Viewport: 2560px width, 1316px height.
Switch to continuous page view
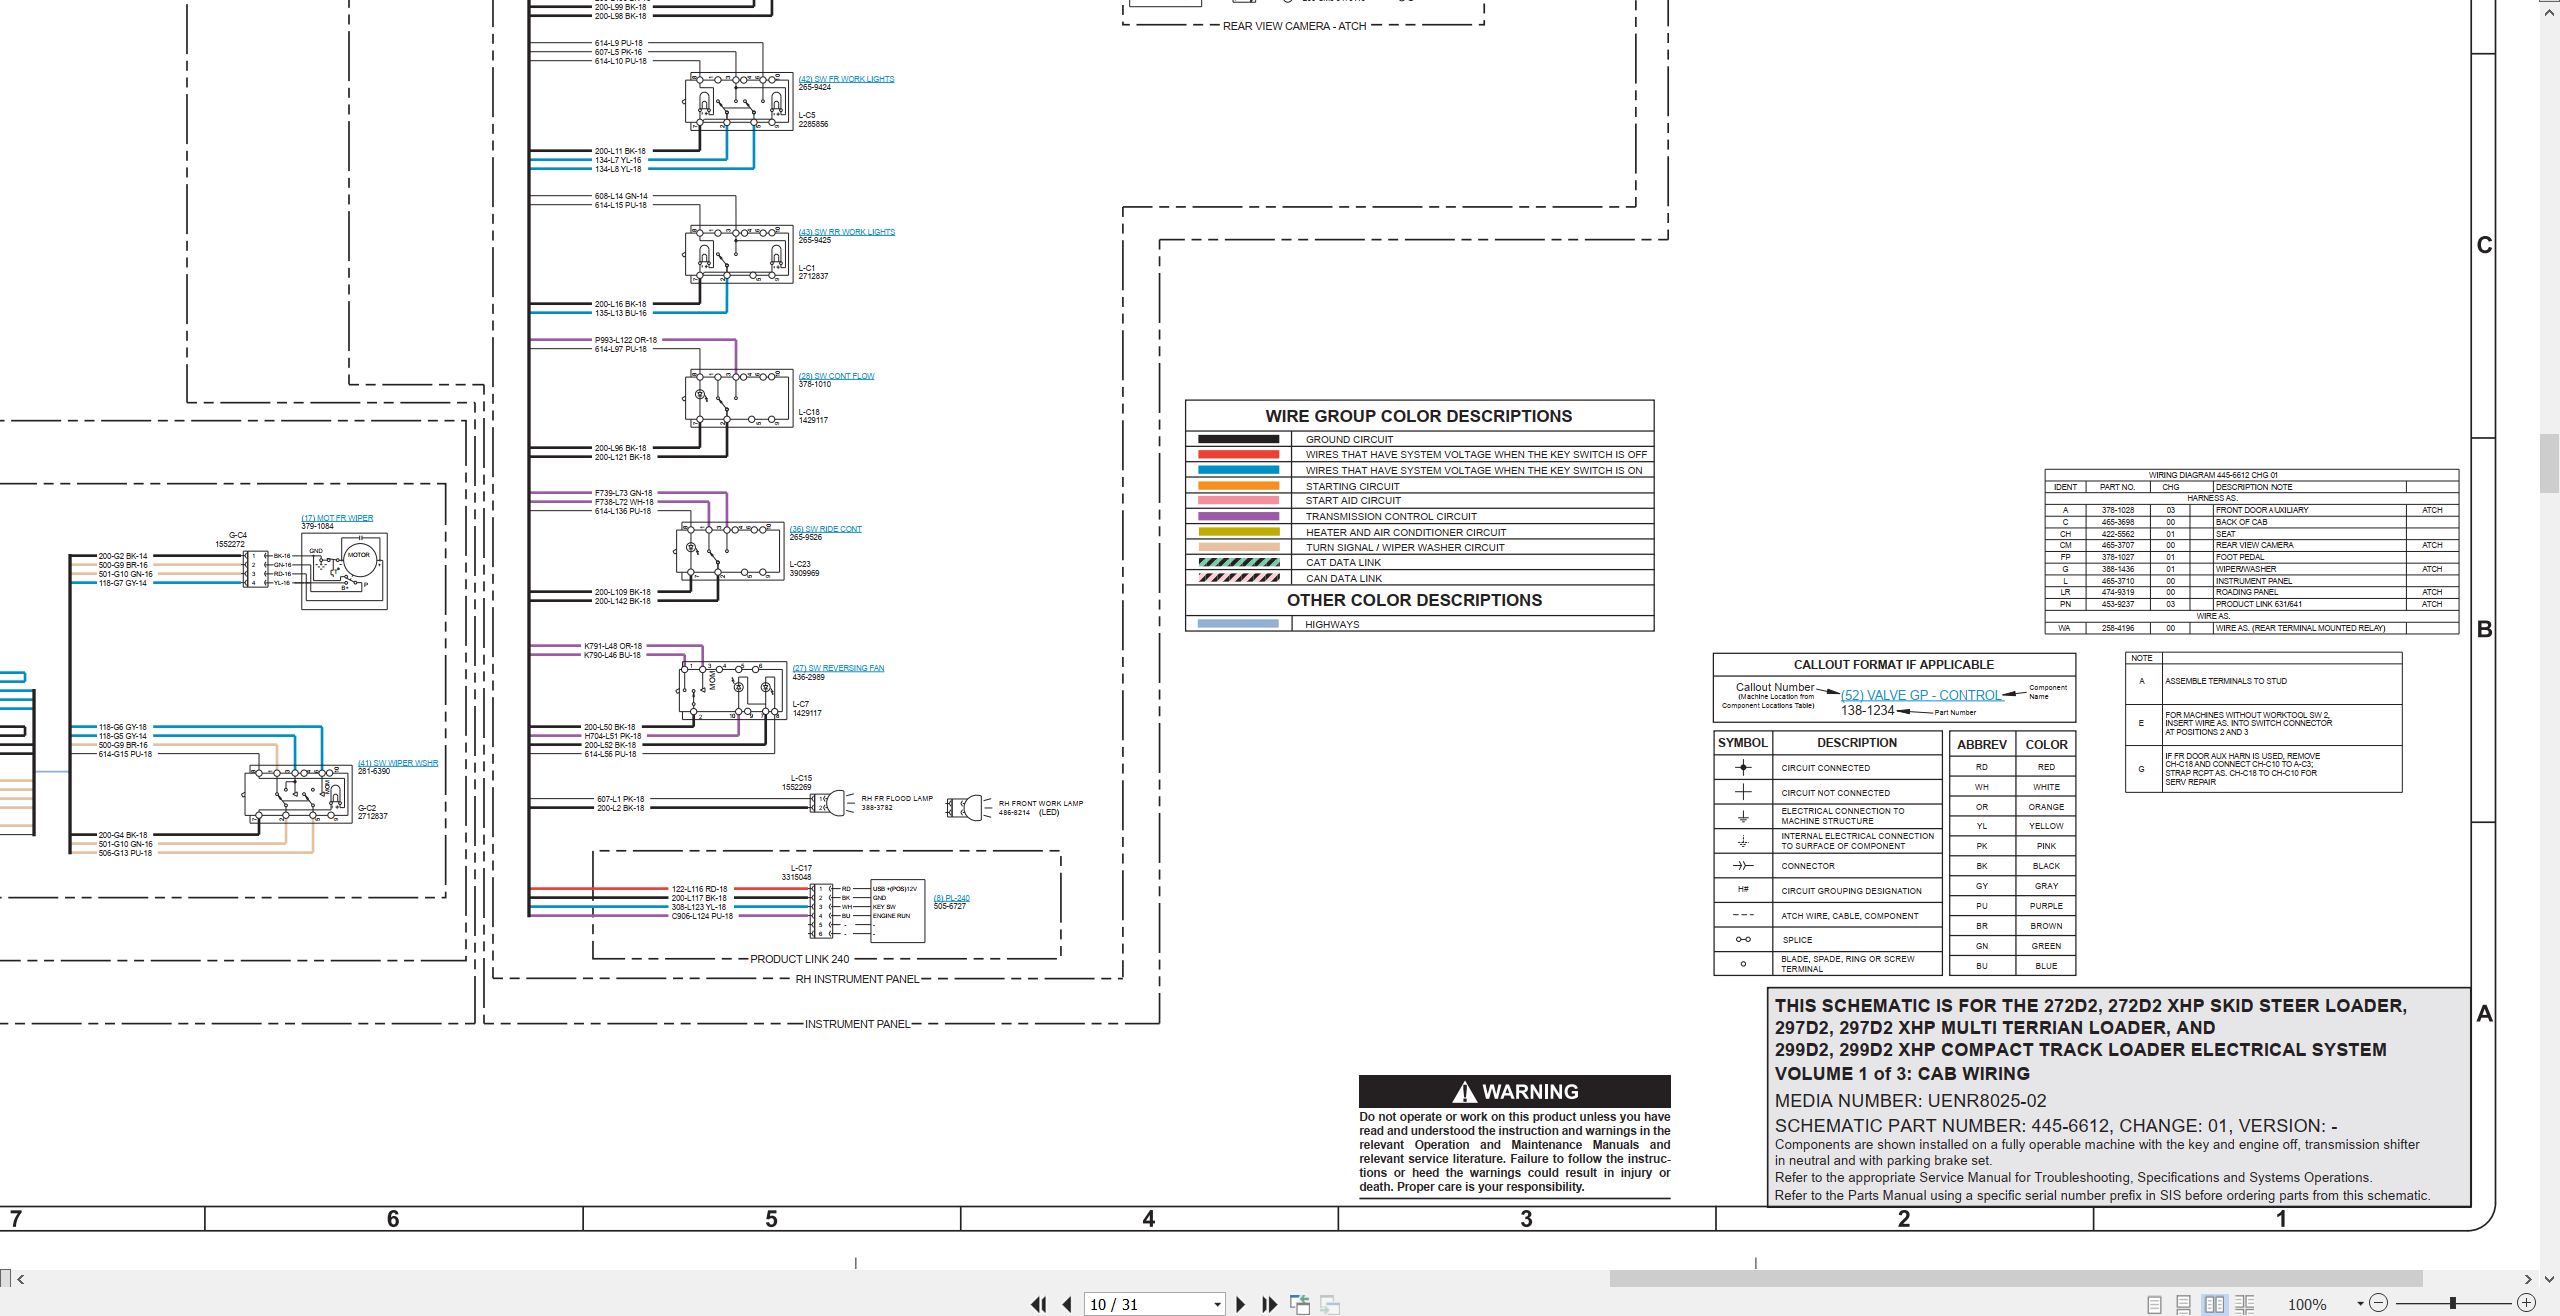point(2184,1304)
